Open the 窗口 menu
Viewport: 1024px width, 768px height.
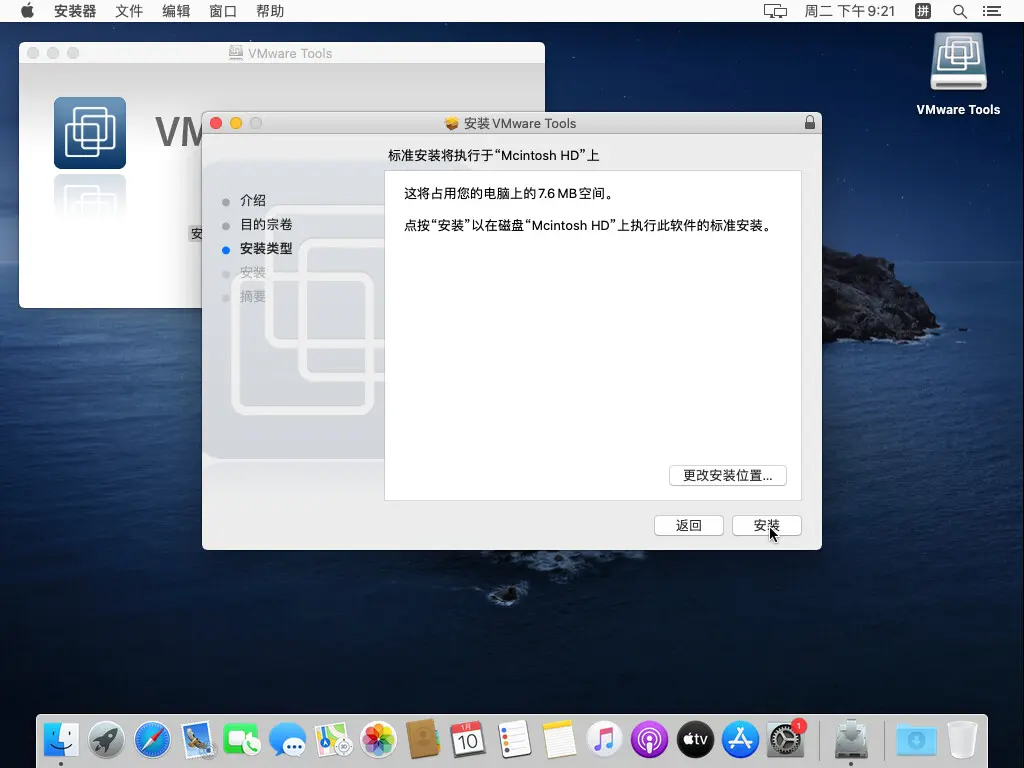pos(223,11)
